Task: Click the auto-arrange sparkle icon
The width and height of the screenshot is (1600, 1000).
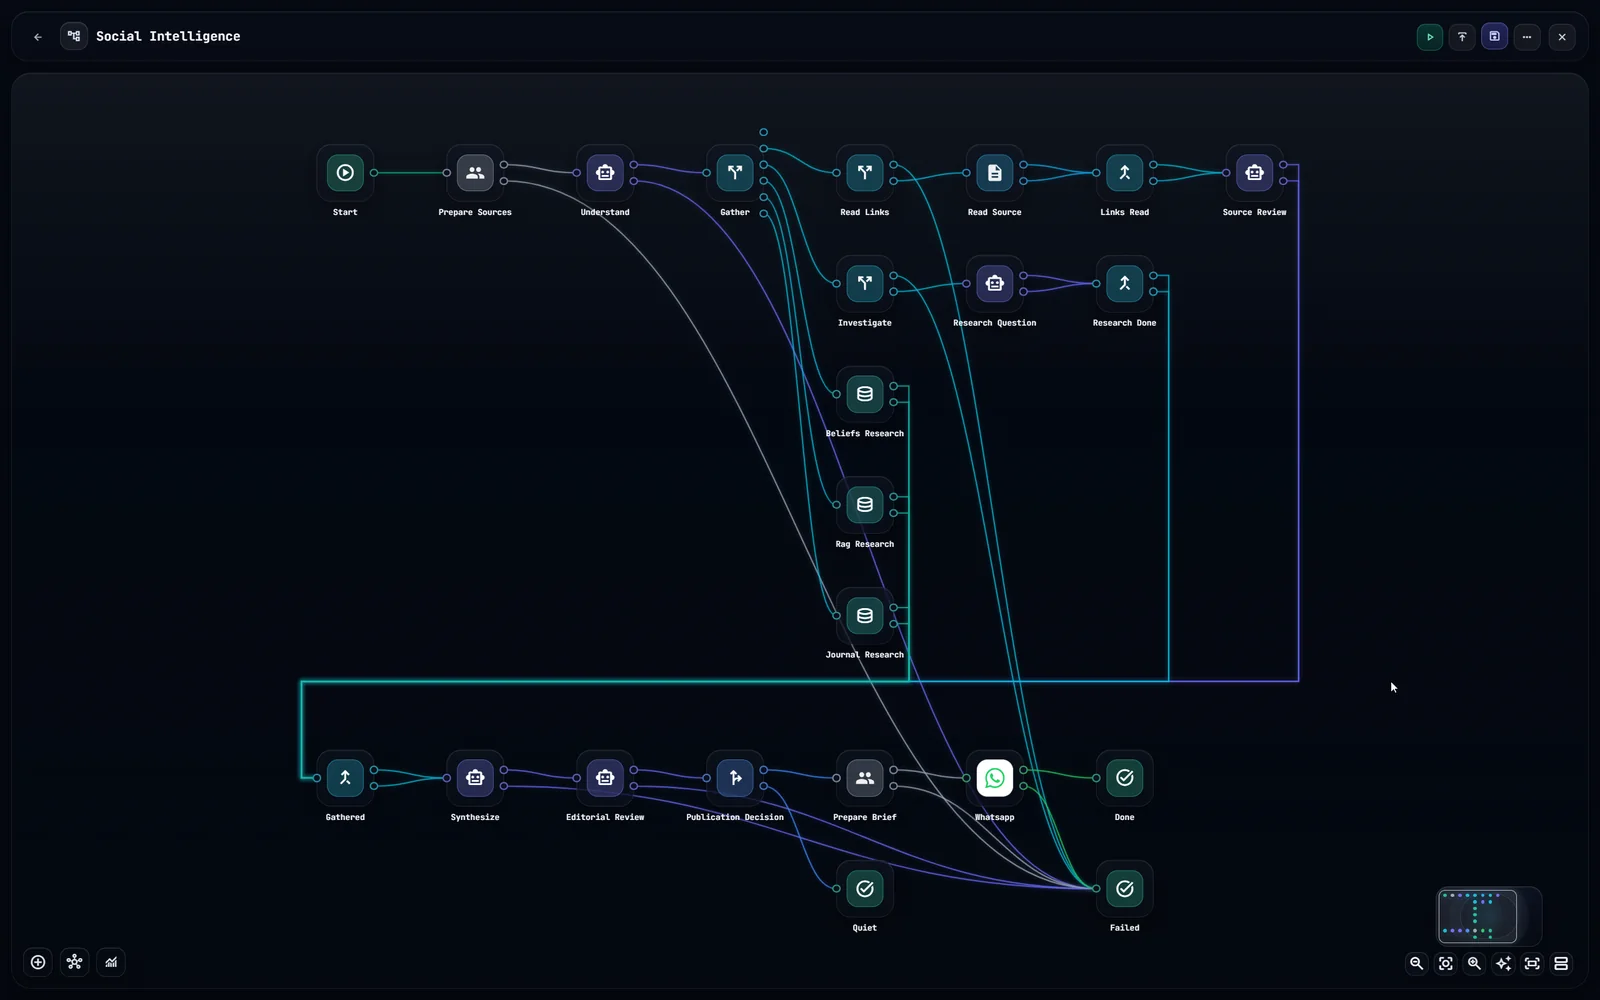Action: click(x=1503, y=964)
